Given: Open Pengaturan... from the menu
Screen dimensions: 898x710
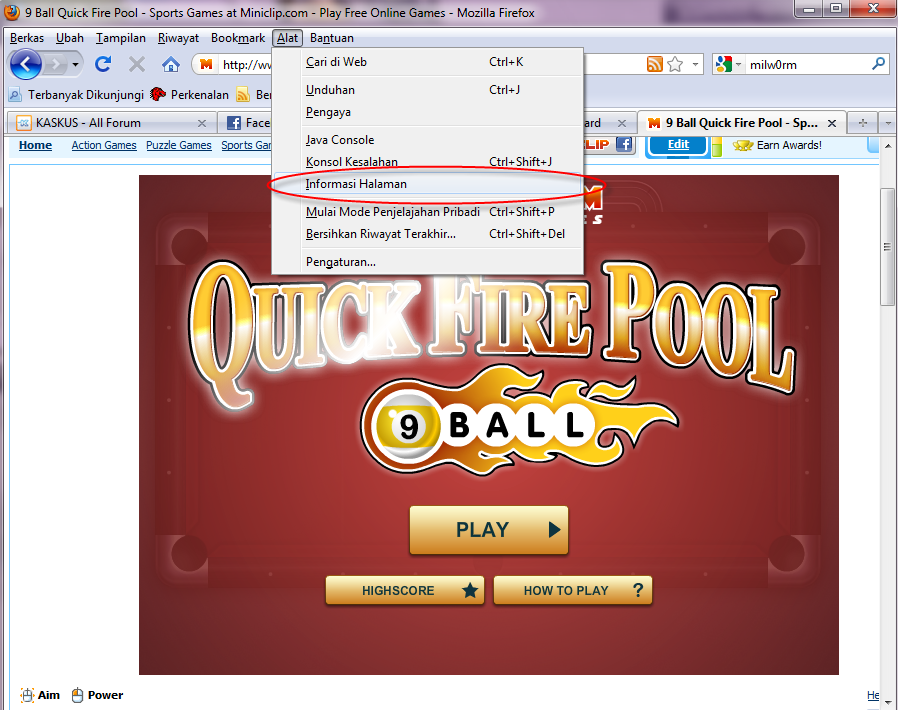Looking at the screenshot, I should click(x=427, y=262).
